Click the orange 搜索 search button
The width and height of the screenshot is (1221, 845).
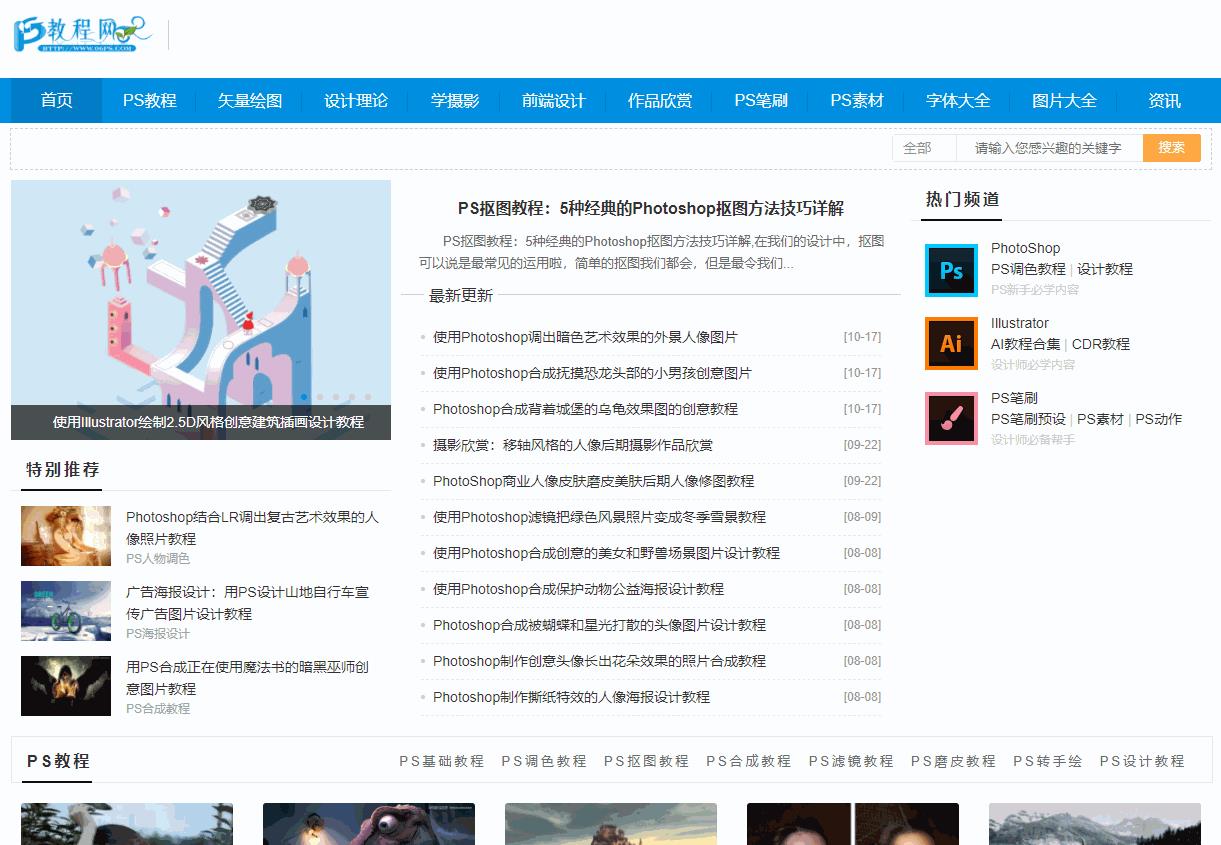(1171, 148)
